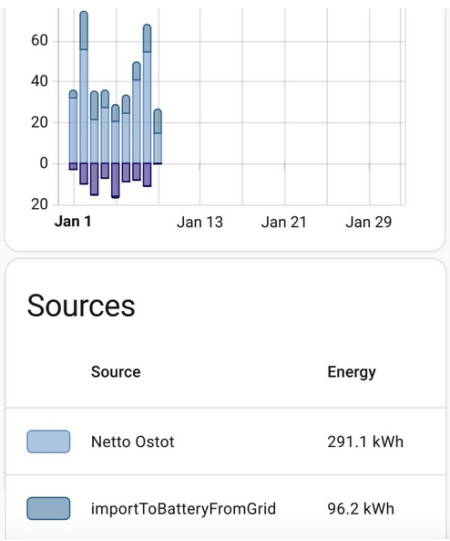Click the second tallest bar near Jan 8
Viewport: 450px width, 541px height.
tap(147, 93)
